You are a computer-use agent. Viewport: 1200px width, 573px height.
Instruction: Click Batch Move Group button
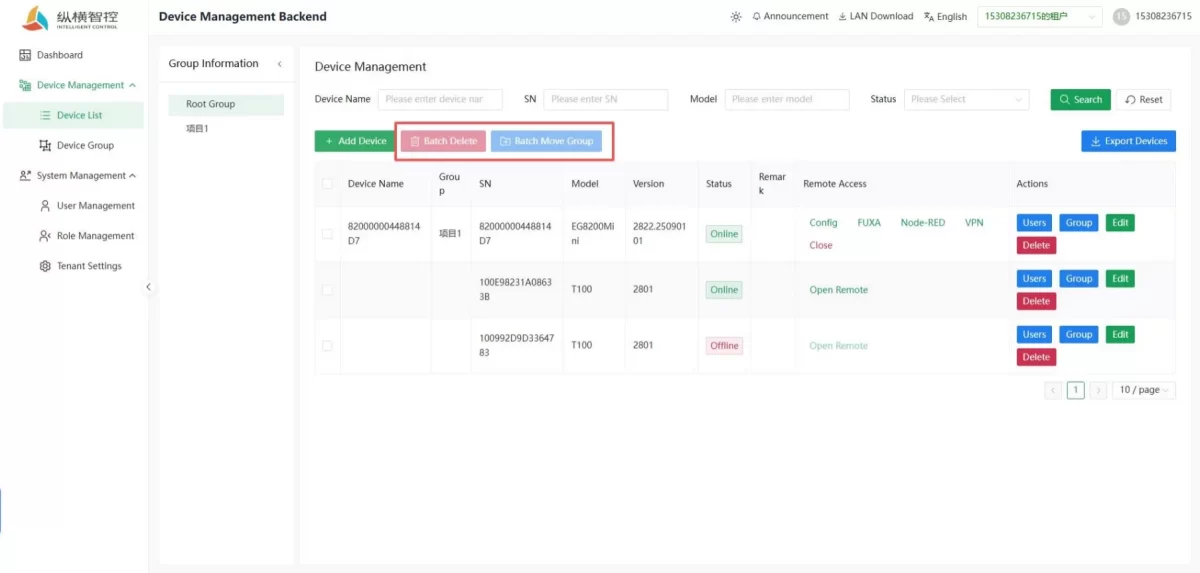pos(546,141)
